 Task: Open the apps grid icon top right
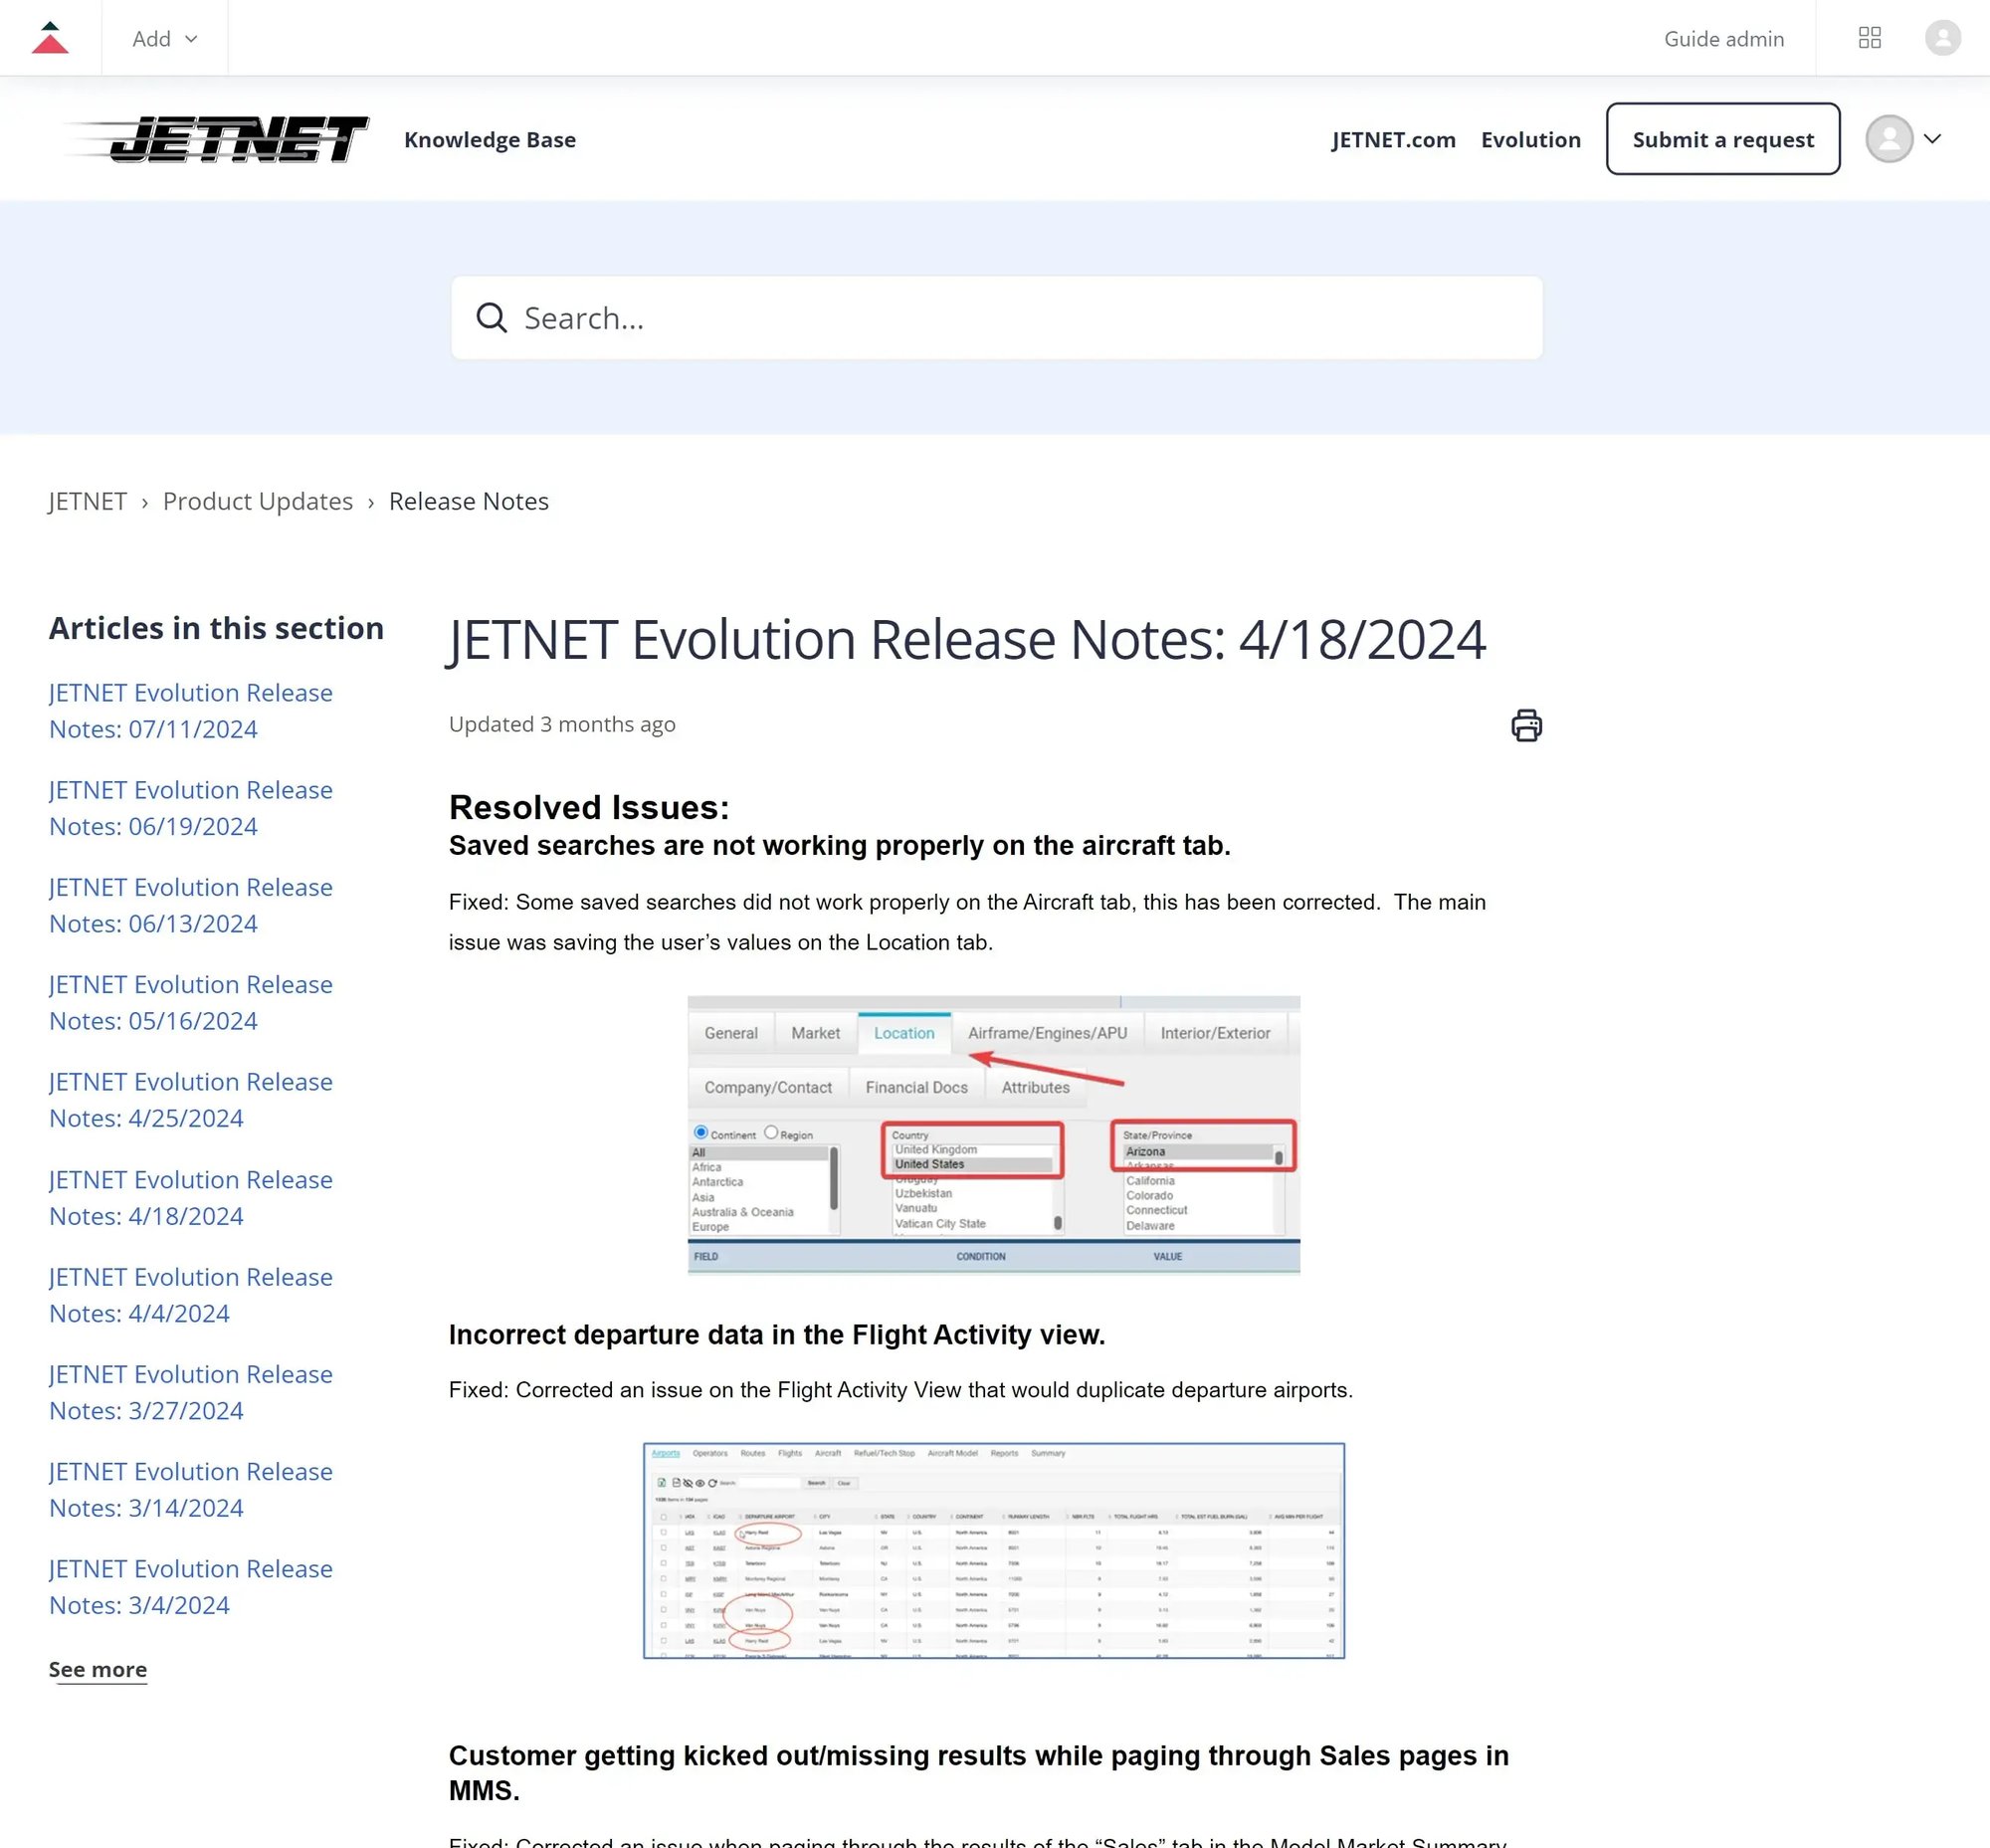click(x=1871, y=38)
